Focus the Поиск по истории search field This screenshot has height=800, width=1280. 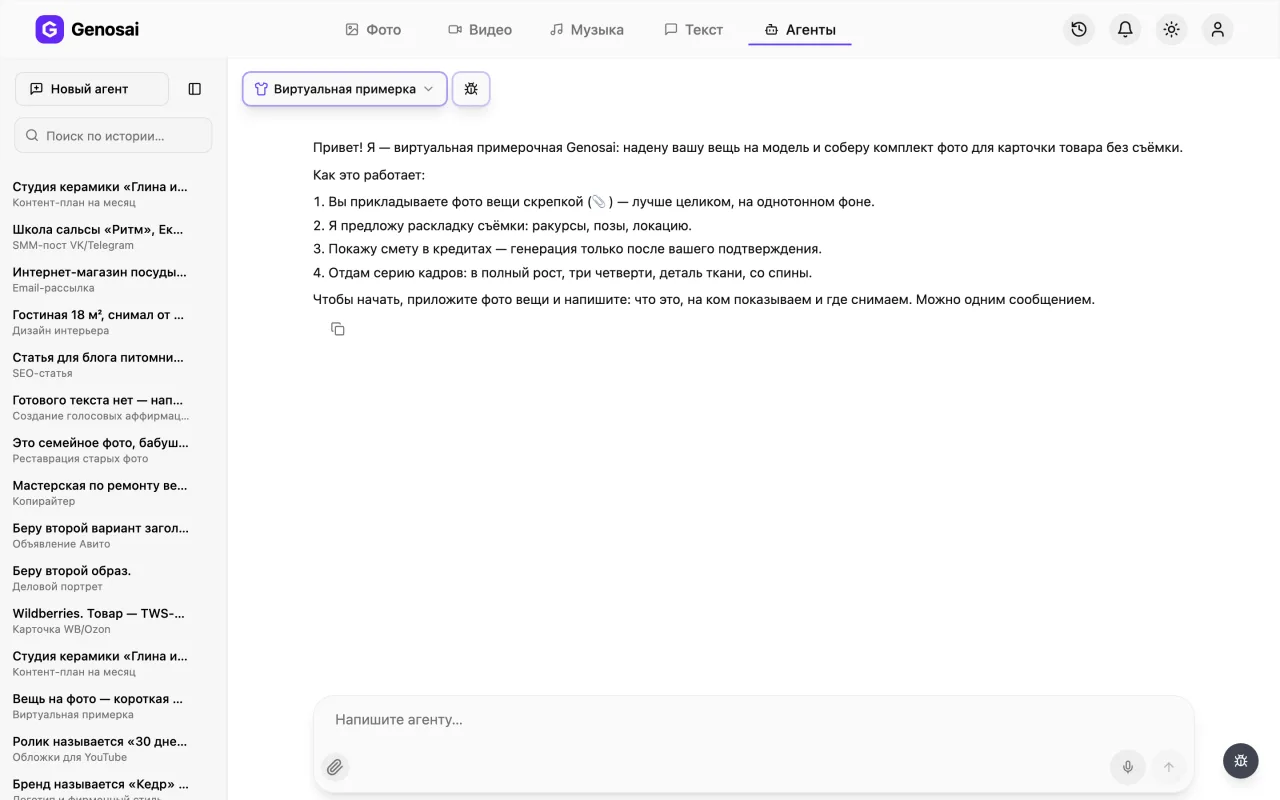click(x=113, y=135)
